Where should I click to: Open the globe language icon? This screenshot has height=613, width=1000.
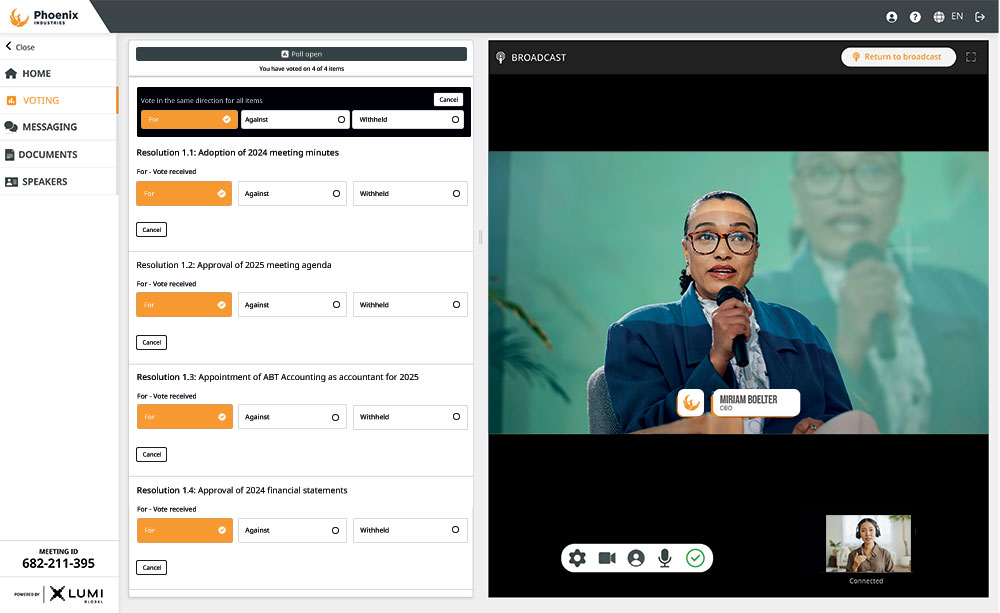click(937, 16)
